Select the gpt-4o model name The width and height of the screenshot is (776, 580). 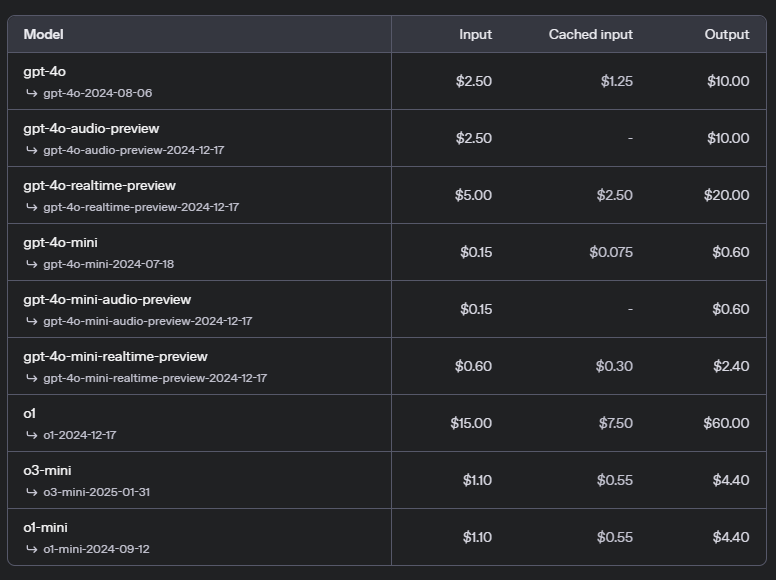(45, 71)
